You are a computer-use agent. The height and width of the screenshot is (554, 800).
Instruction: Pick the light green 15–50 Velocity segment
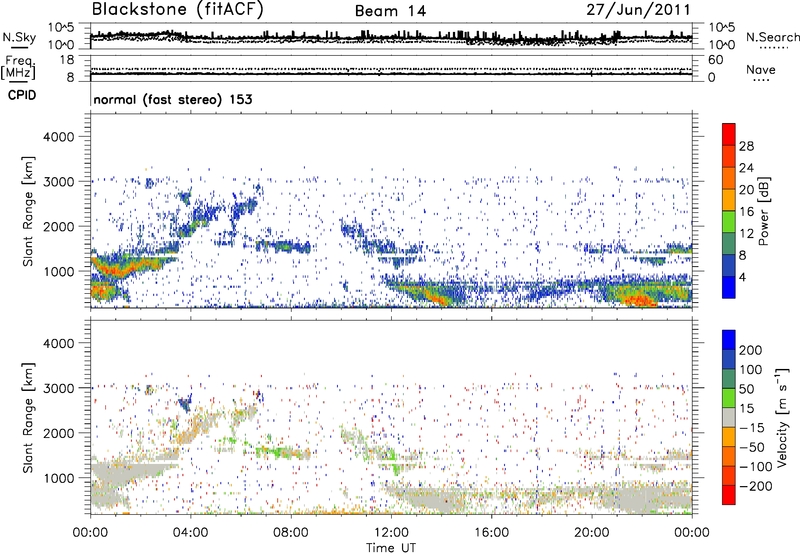(x=729, y=398)
